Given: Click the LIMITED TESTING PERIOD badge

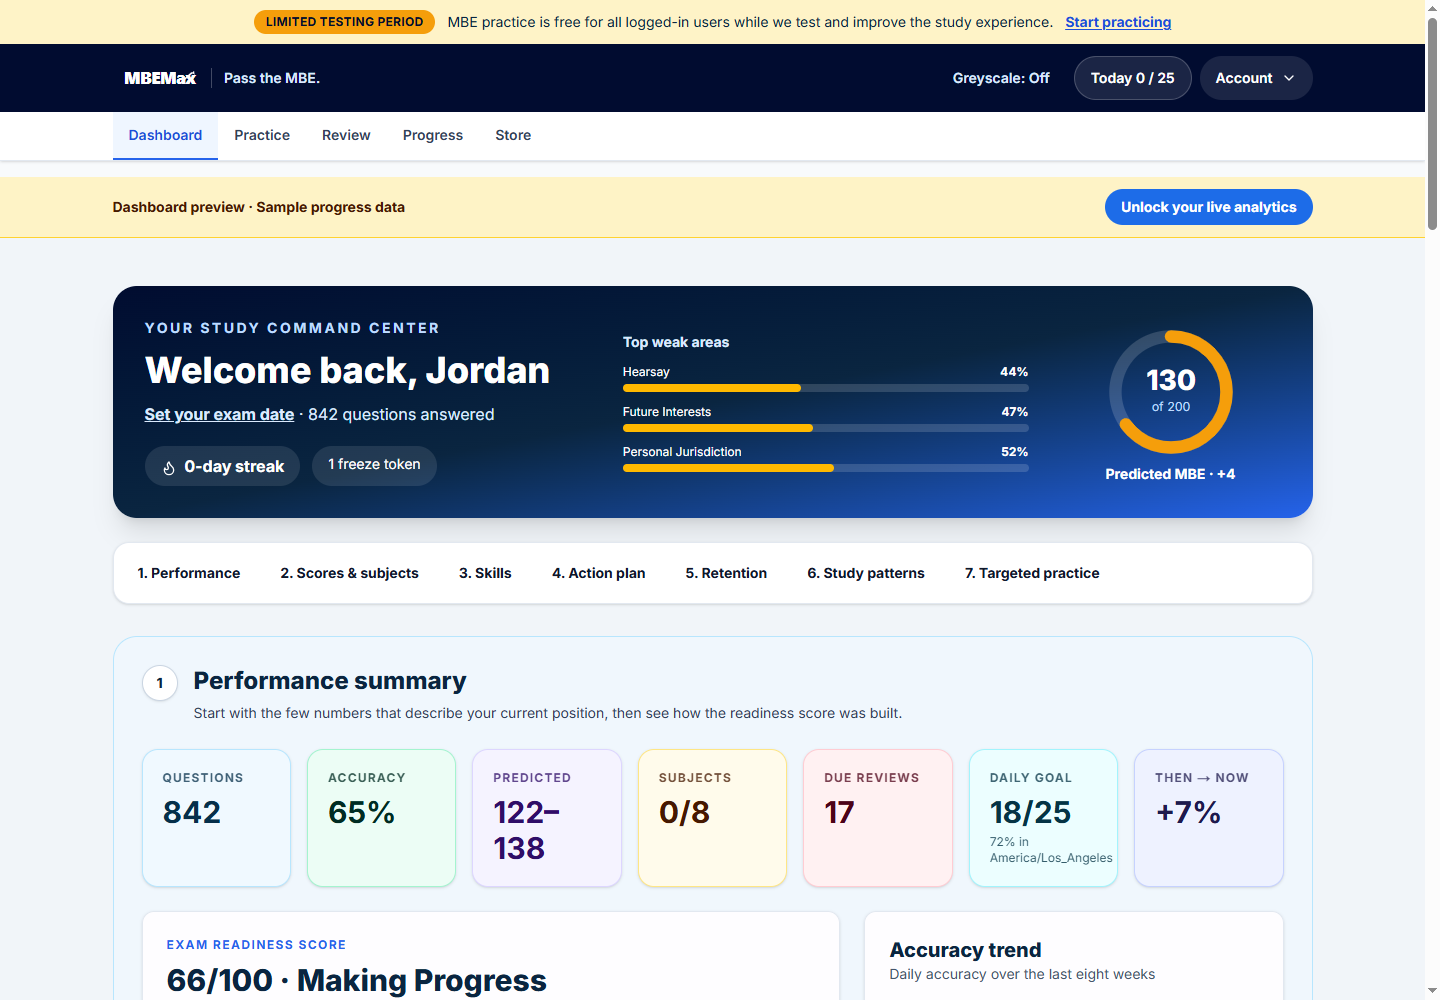Looking at the screenshot, I should tap(344, 22).
